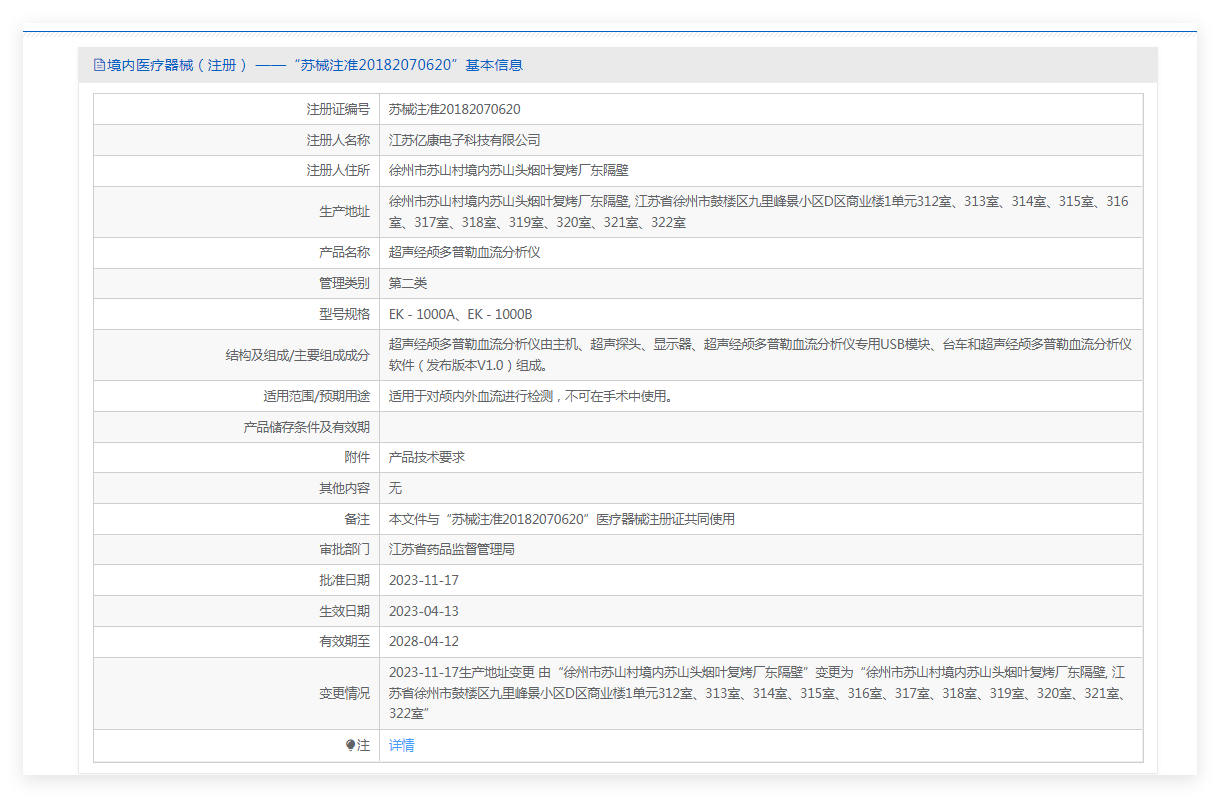This screenshot has height=798, width=1220.
Task: Select effective date 2023-04-13
Action: (x=424, y=611)
